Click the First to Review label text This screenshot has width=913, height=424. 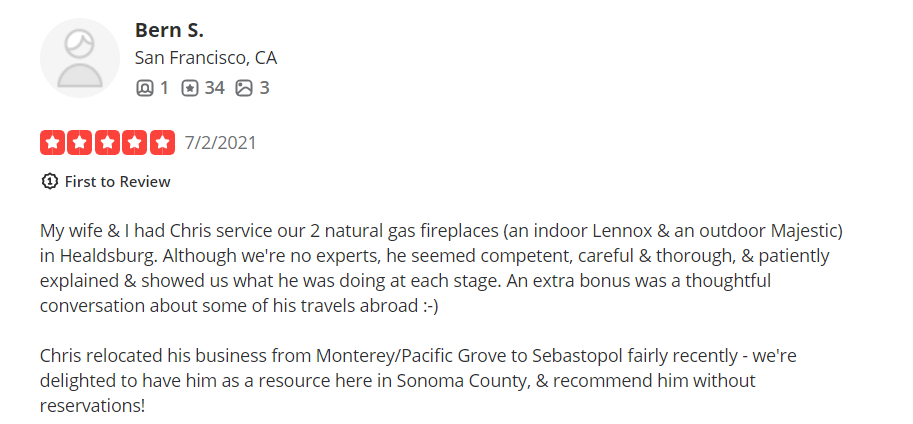click(x=118, y=182)
